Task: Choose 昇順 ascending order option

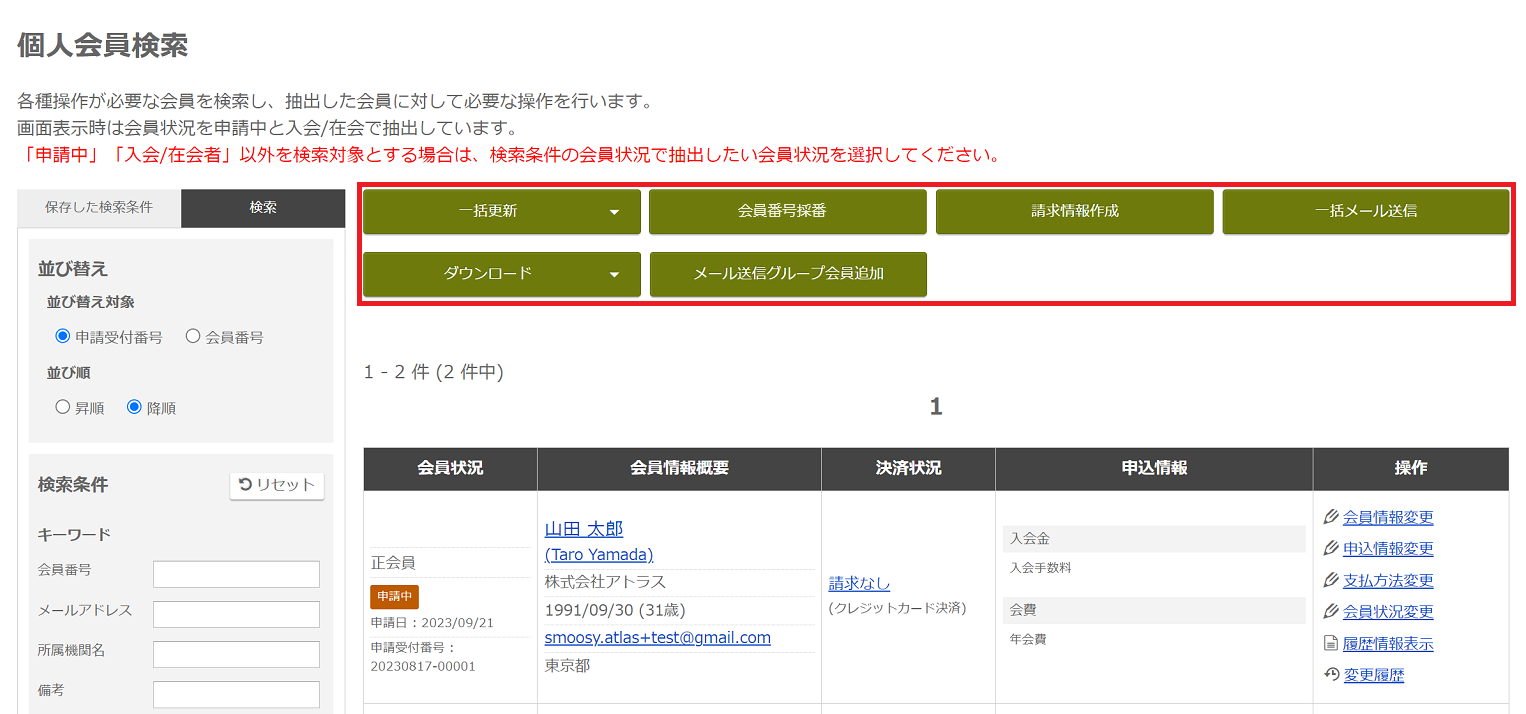Action: coord(63,408)
